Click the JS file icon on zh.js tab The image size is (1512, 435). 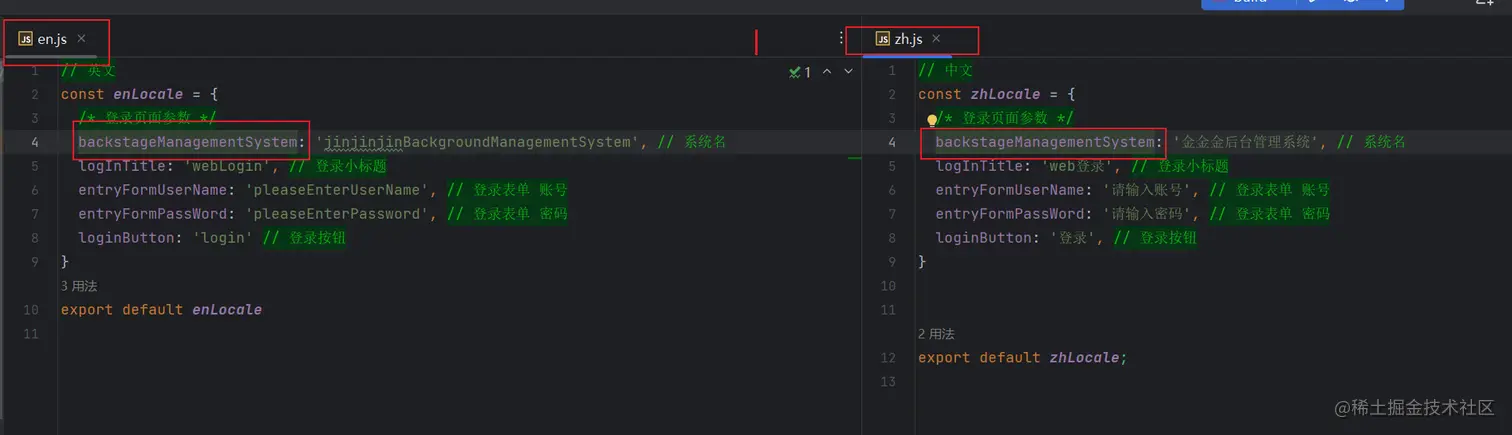882,39
